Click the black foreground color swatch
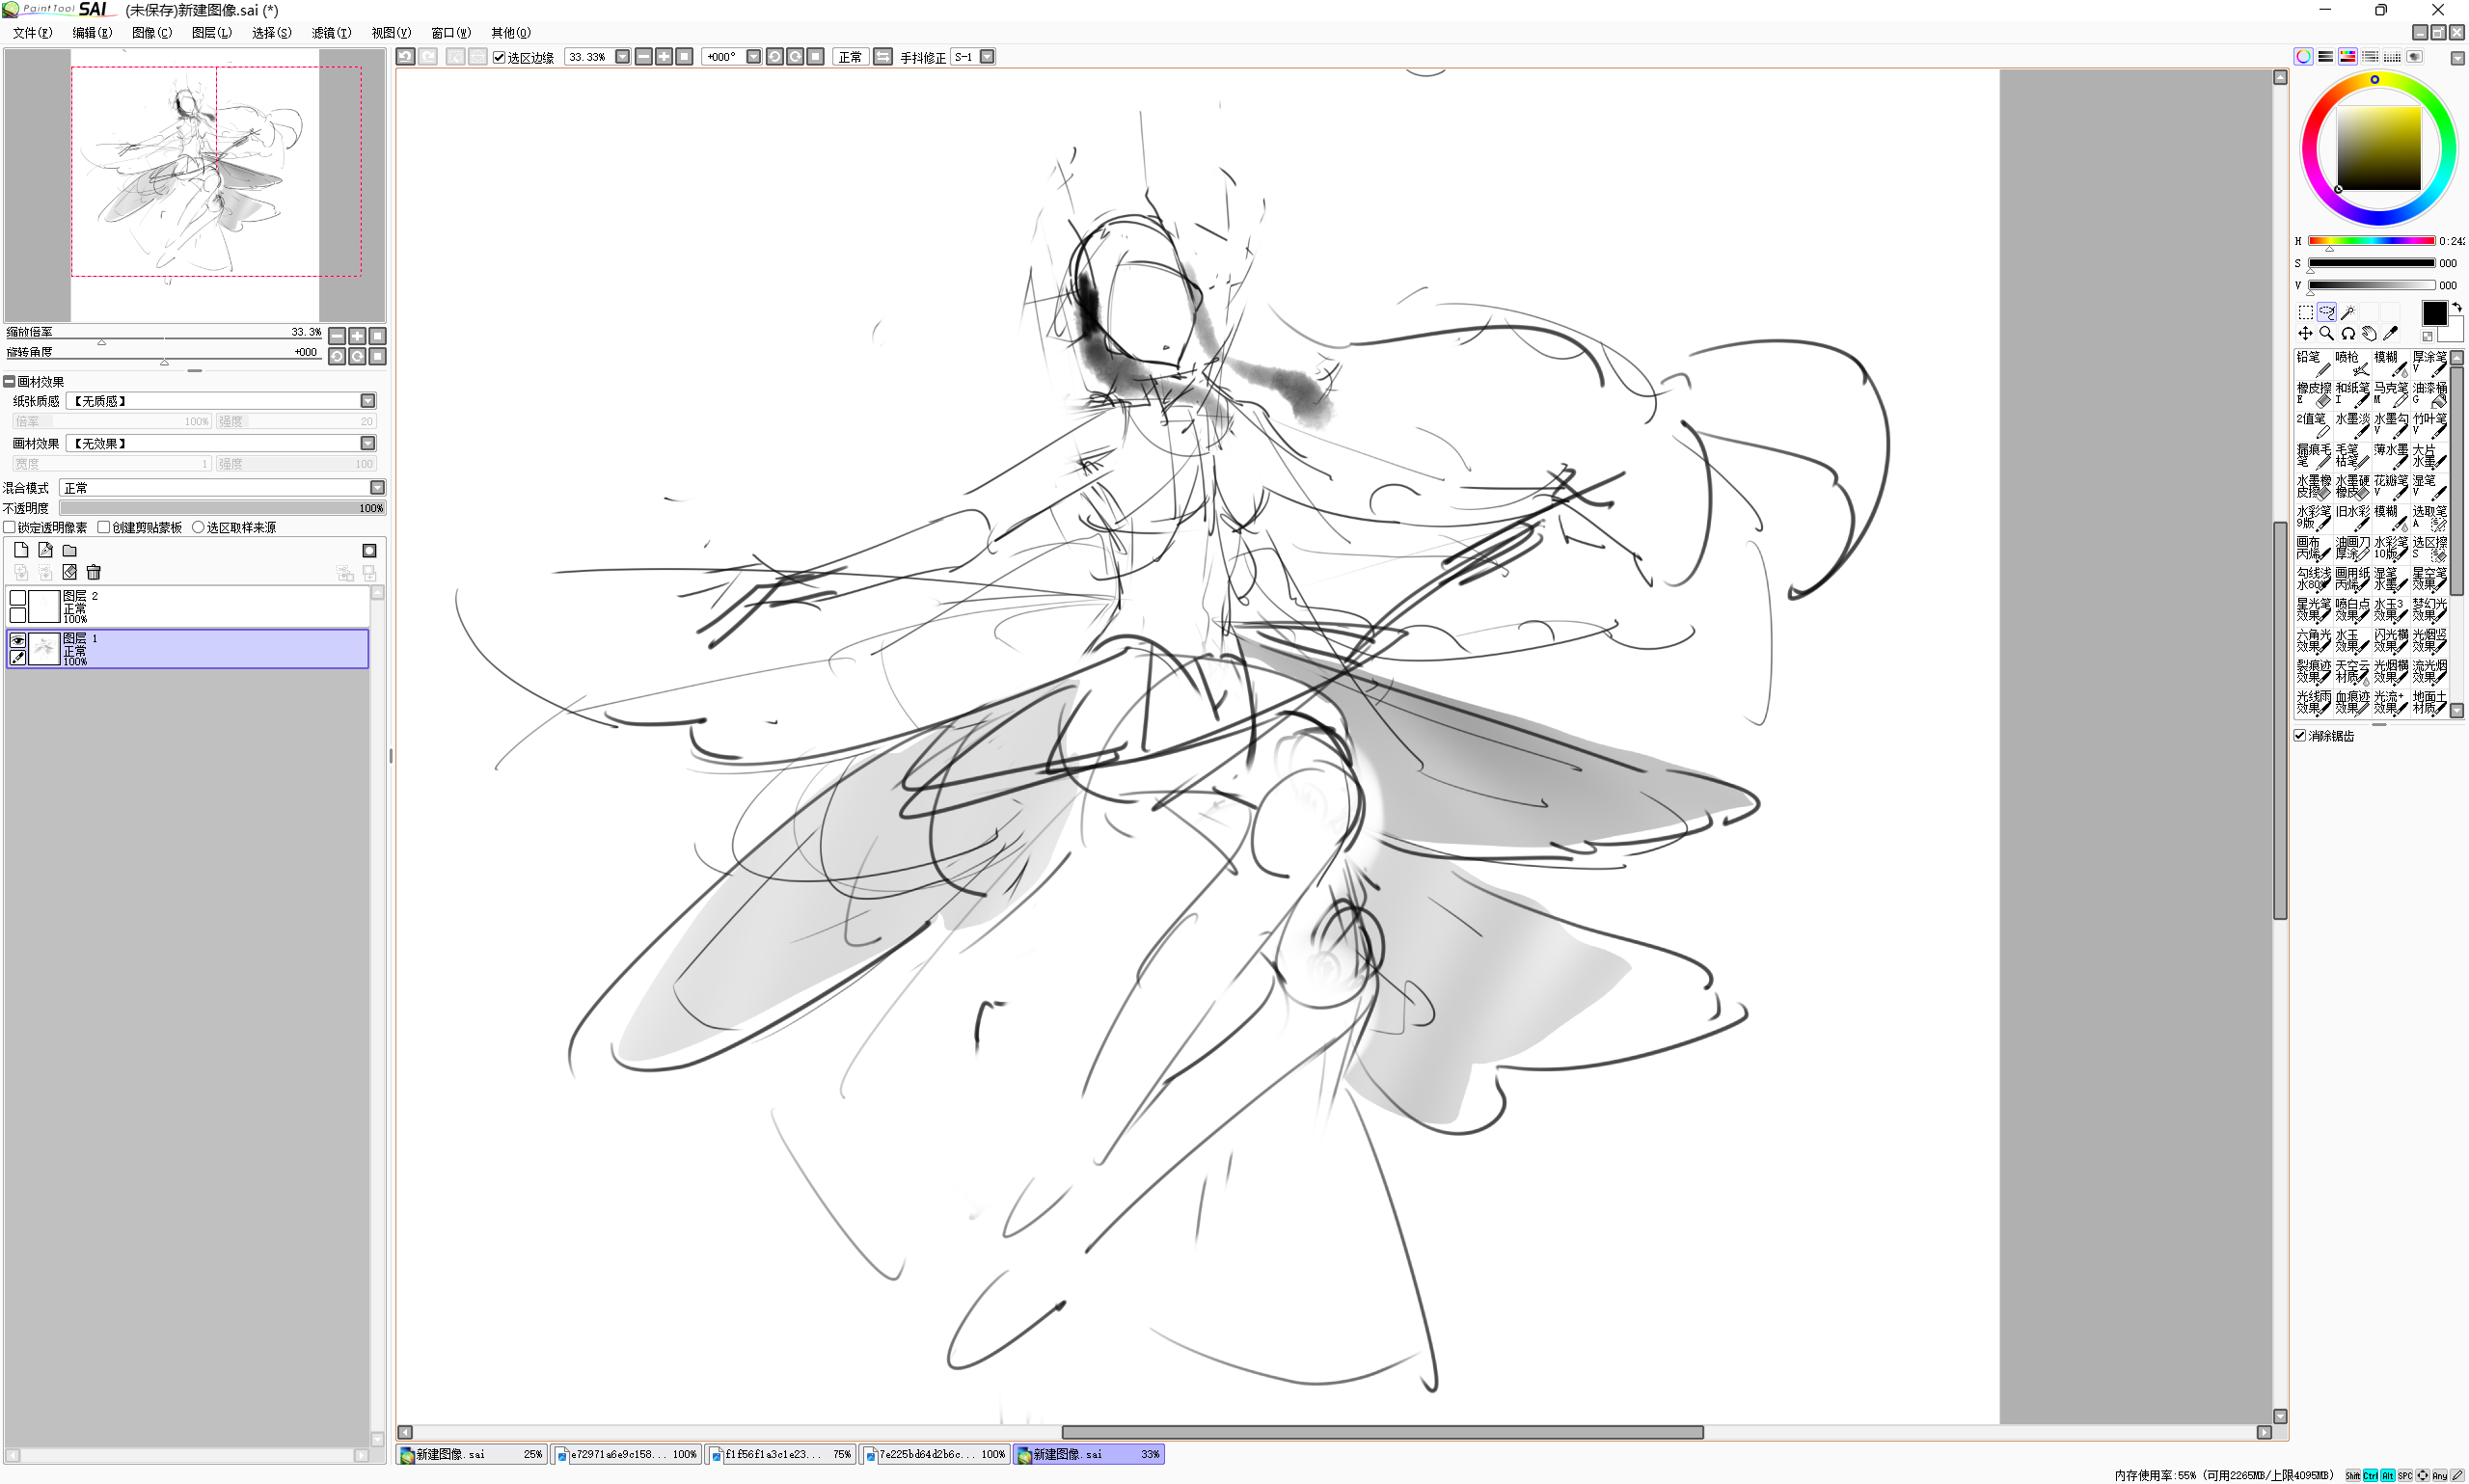The image size is (2469, 1484). 2435,313
